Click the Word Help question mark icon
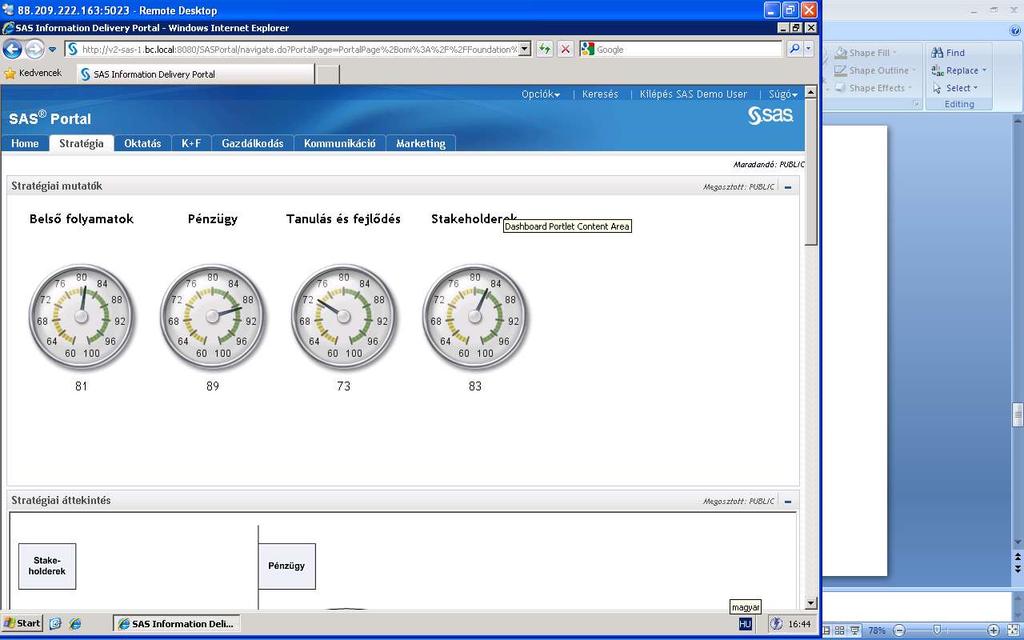This screenshot has height=640, width=1024. coord(1017,30)
